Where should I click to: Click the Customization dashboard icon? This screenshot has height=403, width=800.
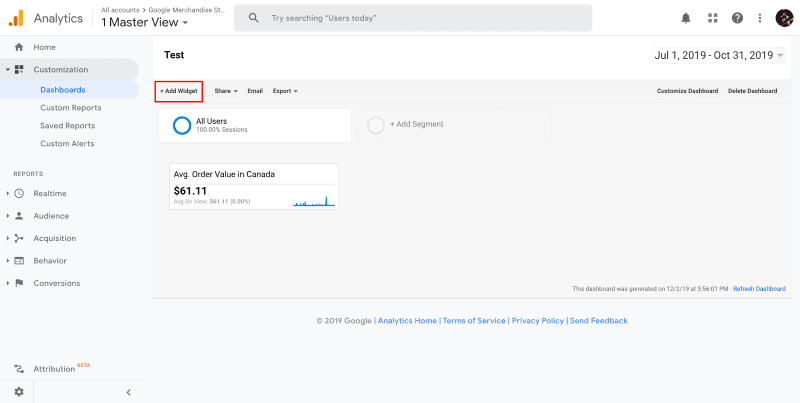pyautogui.click(x=19, y=69)
